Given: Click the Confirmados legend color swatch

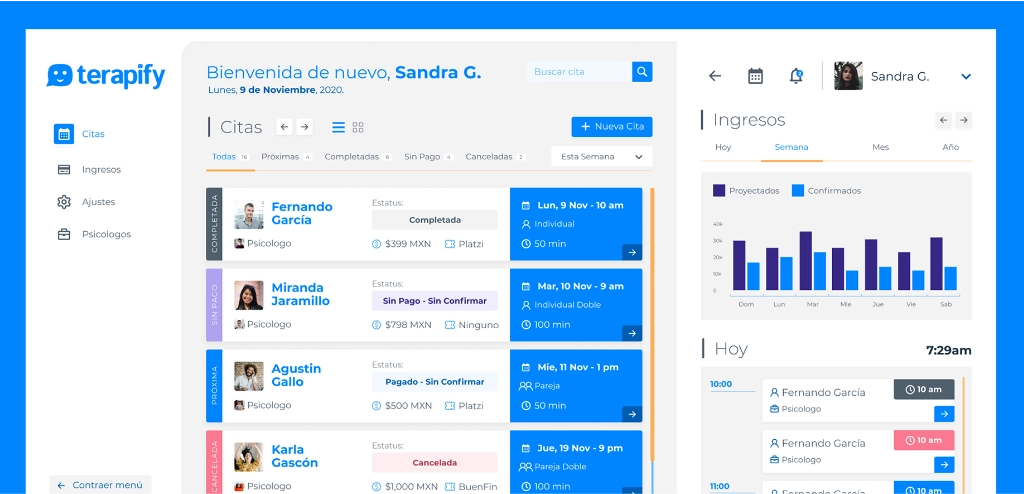Looking at the screenshot, I should (x=797, y=191).
